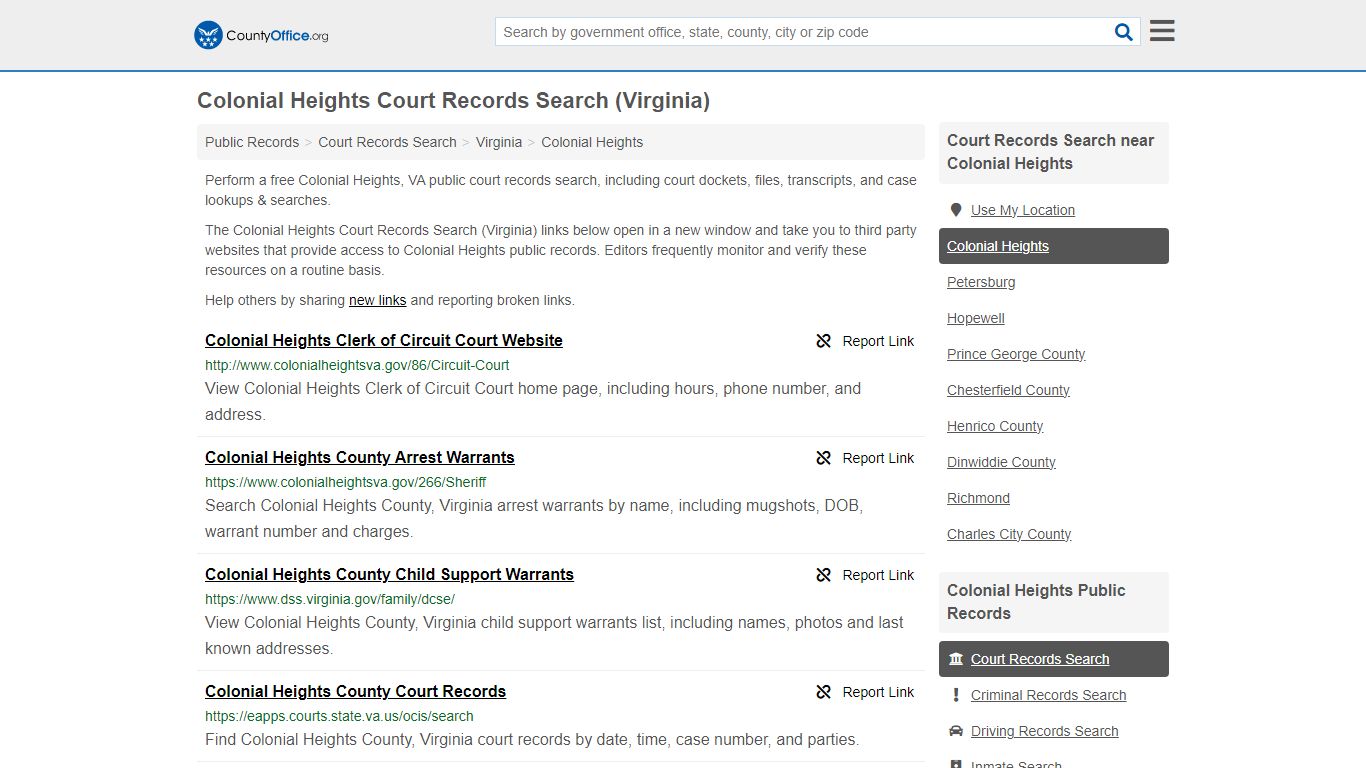This screenshot has width=1366, height=768.
Task: Visit colonialheightsva.gov/86/Circuit-Court URL
Action: coord(357,365)
